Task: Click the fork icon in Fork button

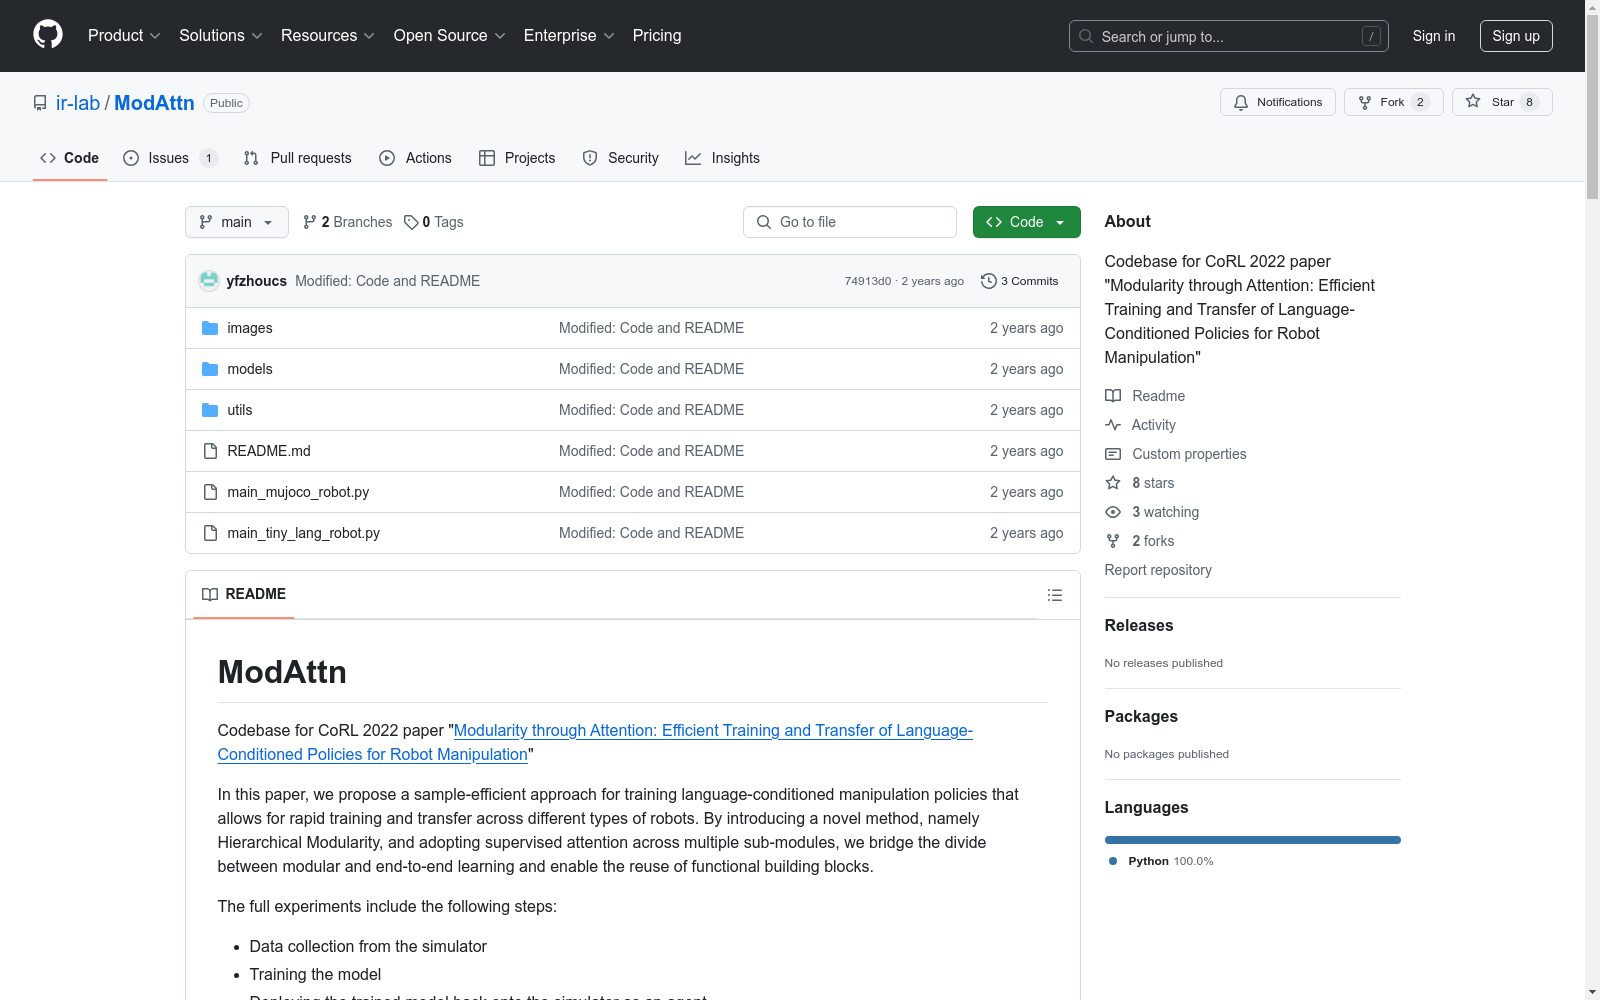Action: click(1365, 102)
